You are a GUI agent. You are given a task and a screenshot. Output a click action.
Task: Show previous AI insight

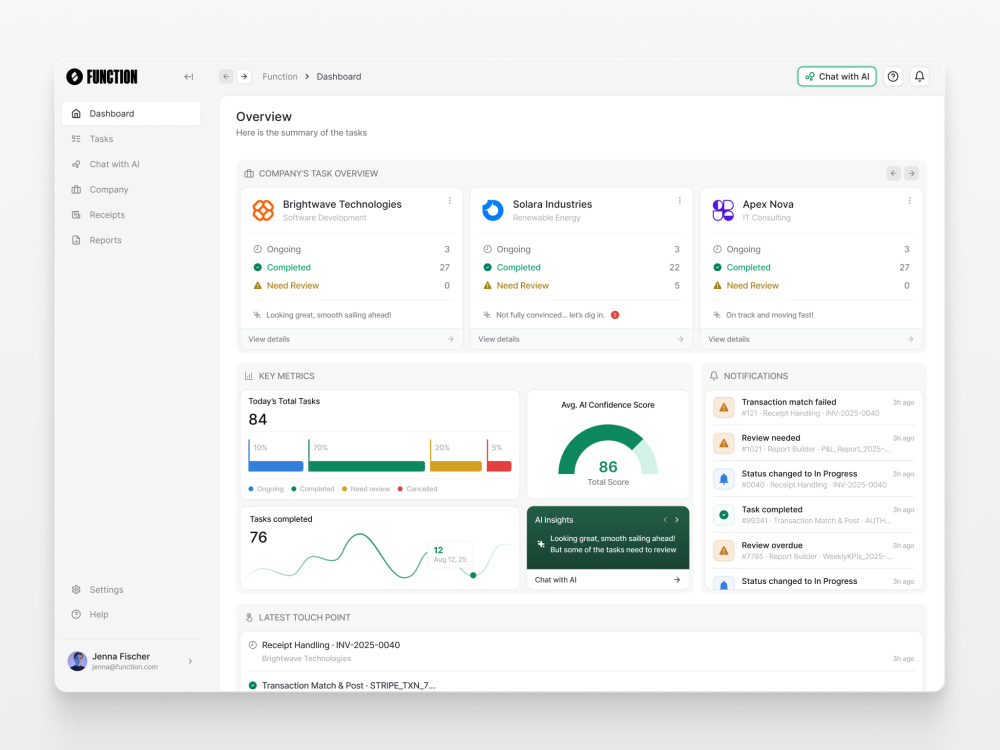[665, 520]
